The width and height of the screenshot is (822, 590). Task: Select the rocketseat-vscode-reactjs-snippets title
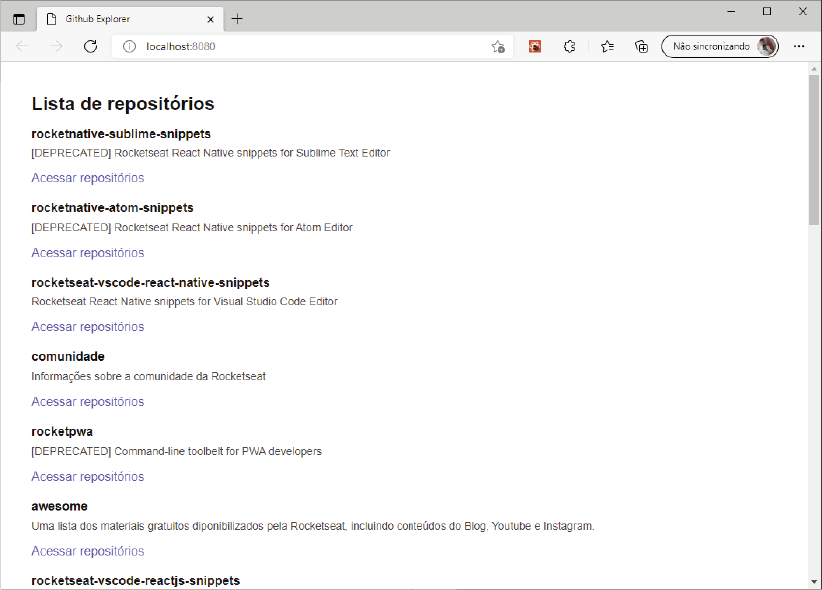click(136, 581)
